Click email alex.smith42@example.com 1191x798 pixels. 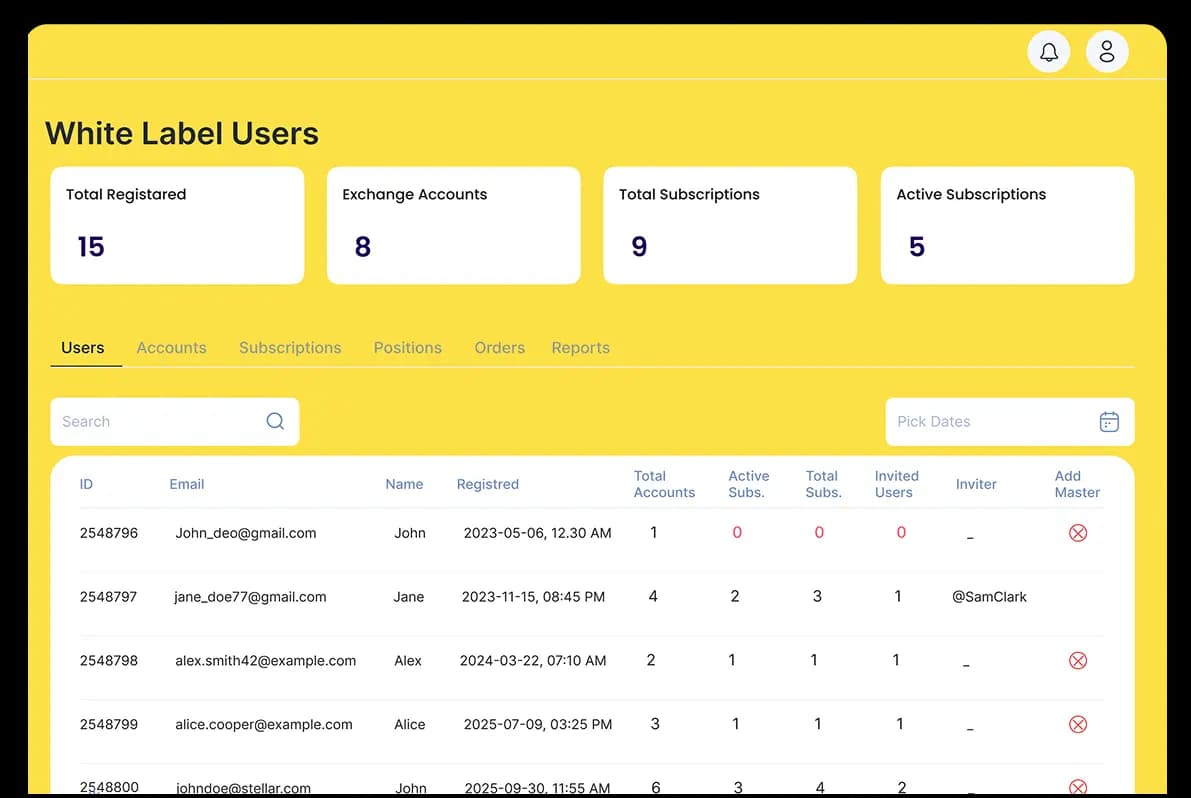pos(265,661)
